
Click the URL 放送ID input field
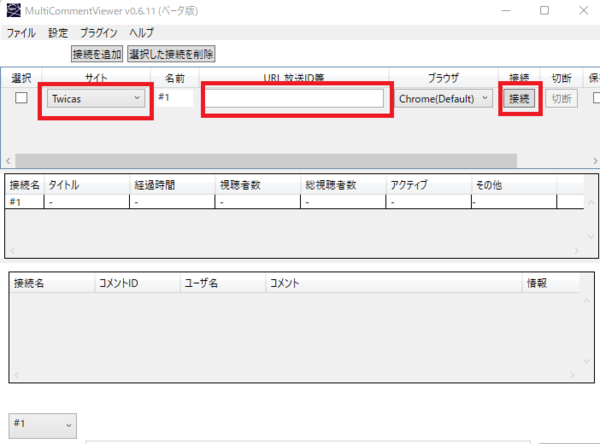294,98
